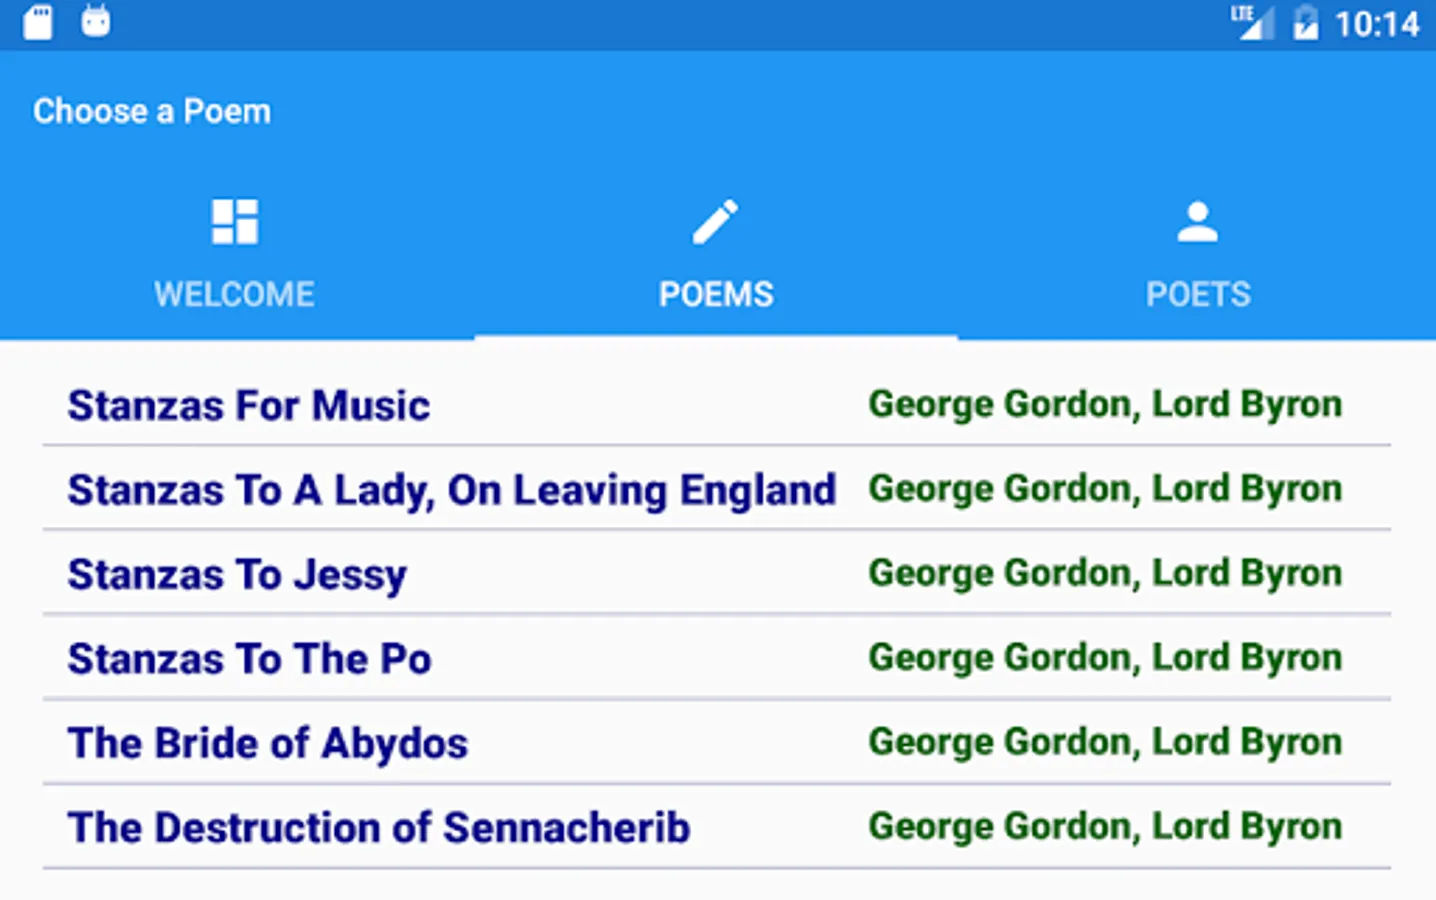Select the poem Stanzas To Jessy
This screenshot has width=1436, height=900.
point(237,575)
